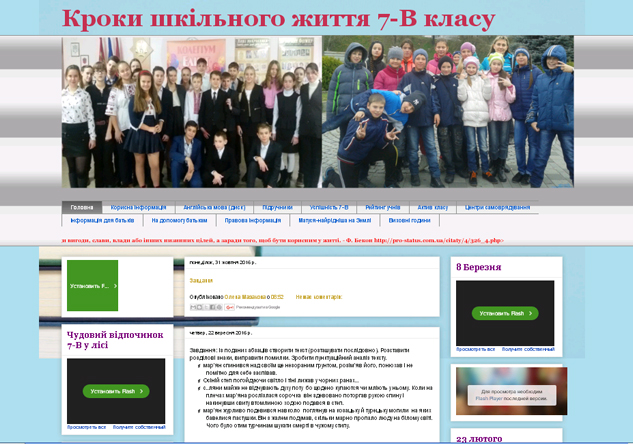
Task: Click green Flash install button under 8 Березня
Action: 504,314
